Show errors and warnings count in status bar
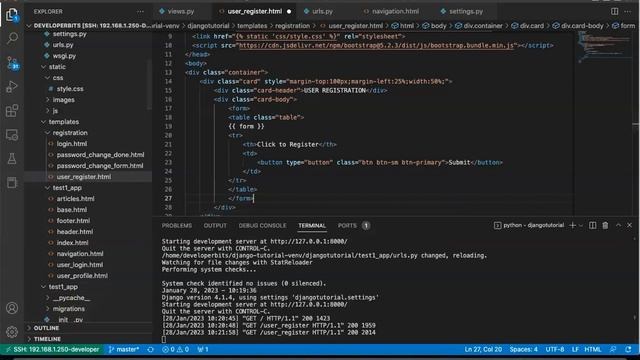 click(x=176, y=350)
